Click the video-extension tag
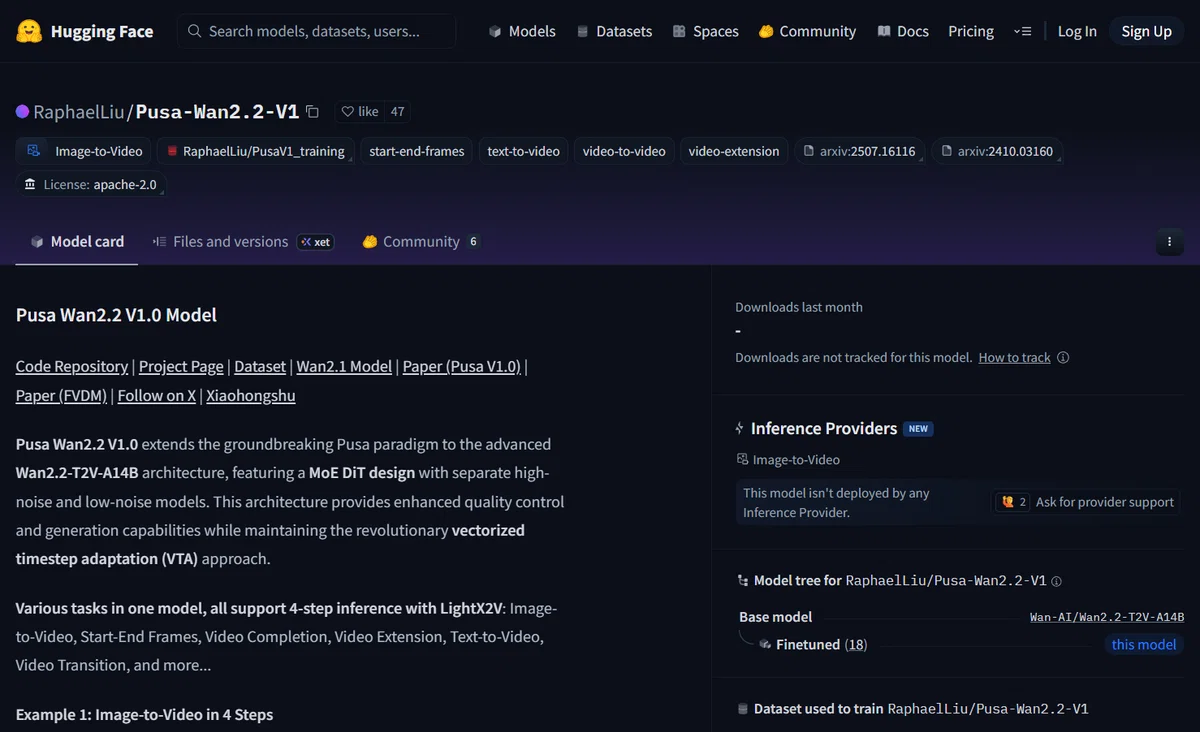This screenshot has width=1200, height=732. [734, 151]
